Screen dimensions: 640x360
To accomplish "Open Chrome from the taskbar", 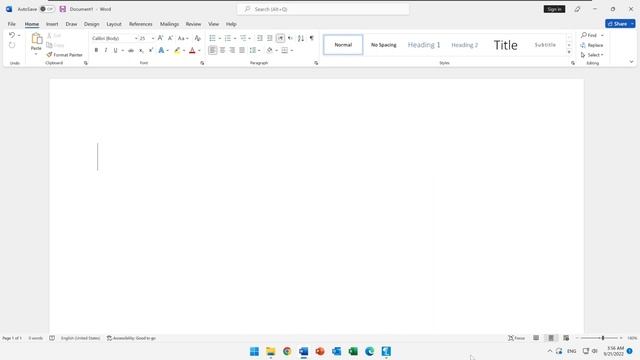I will (287, 351).
